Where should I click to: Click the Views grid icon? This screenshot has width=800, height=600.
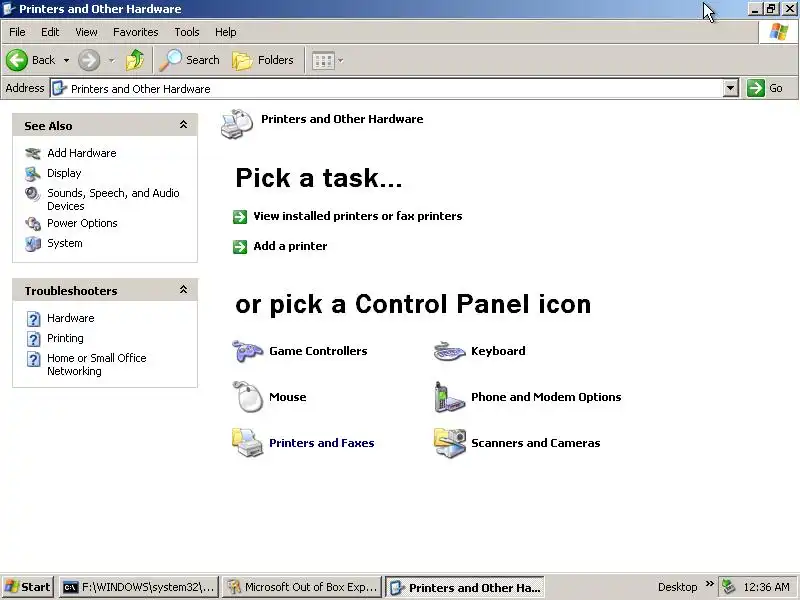pyautogui.click(x=323, y=61)
